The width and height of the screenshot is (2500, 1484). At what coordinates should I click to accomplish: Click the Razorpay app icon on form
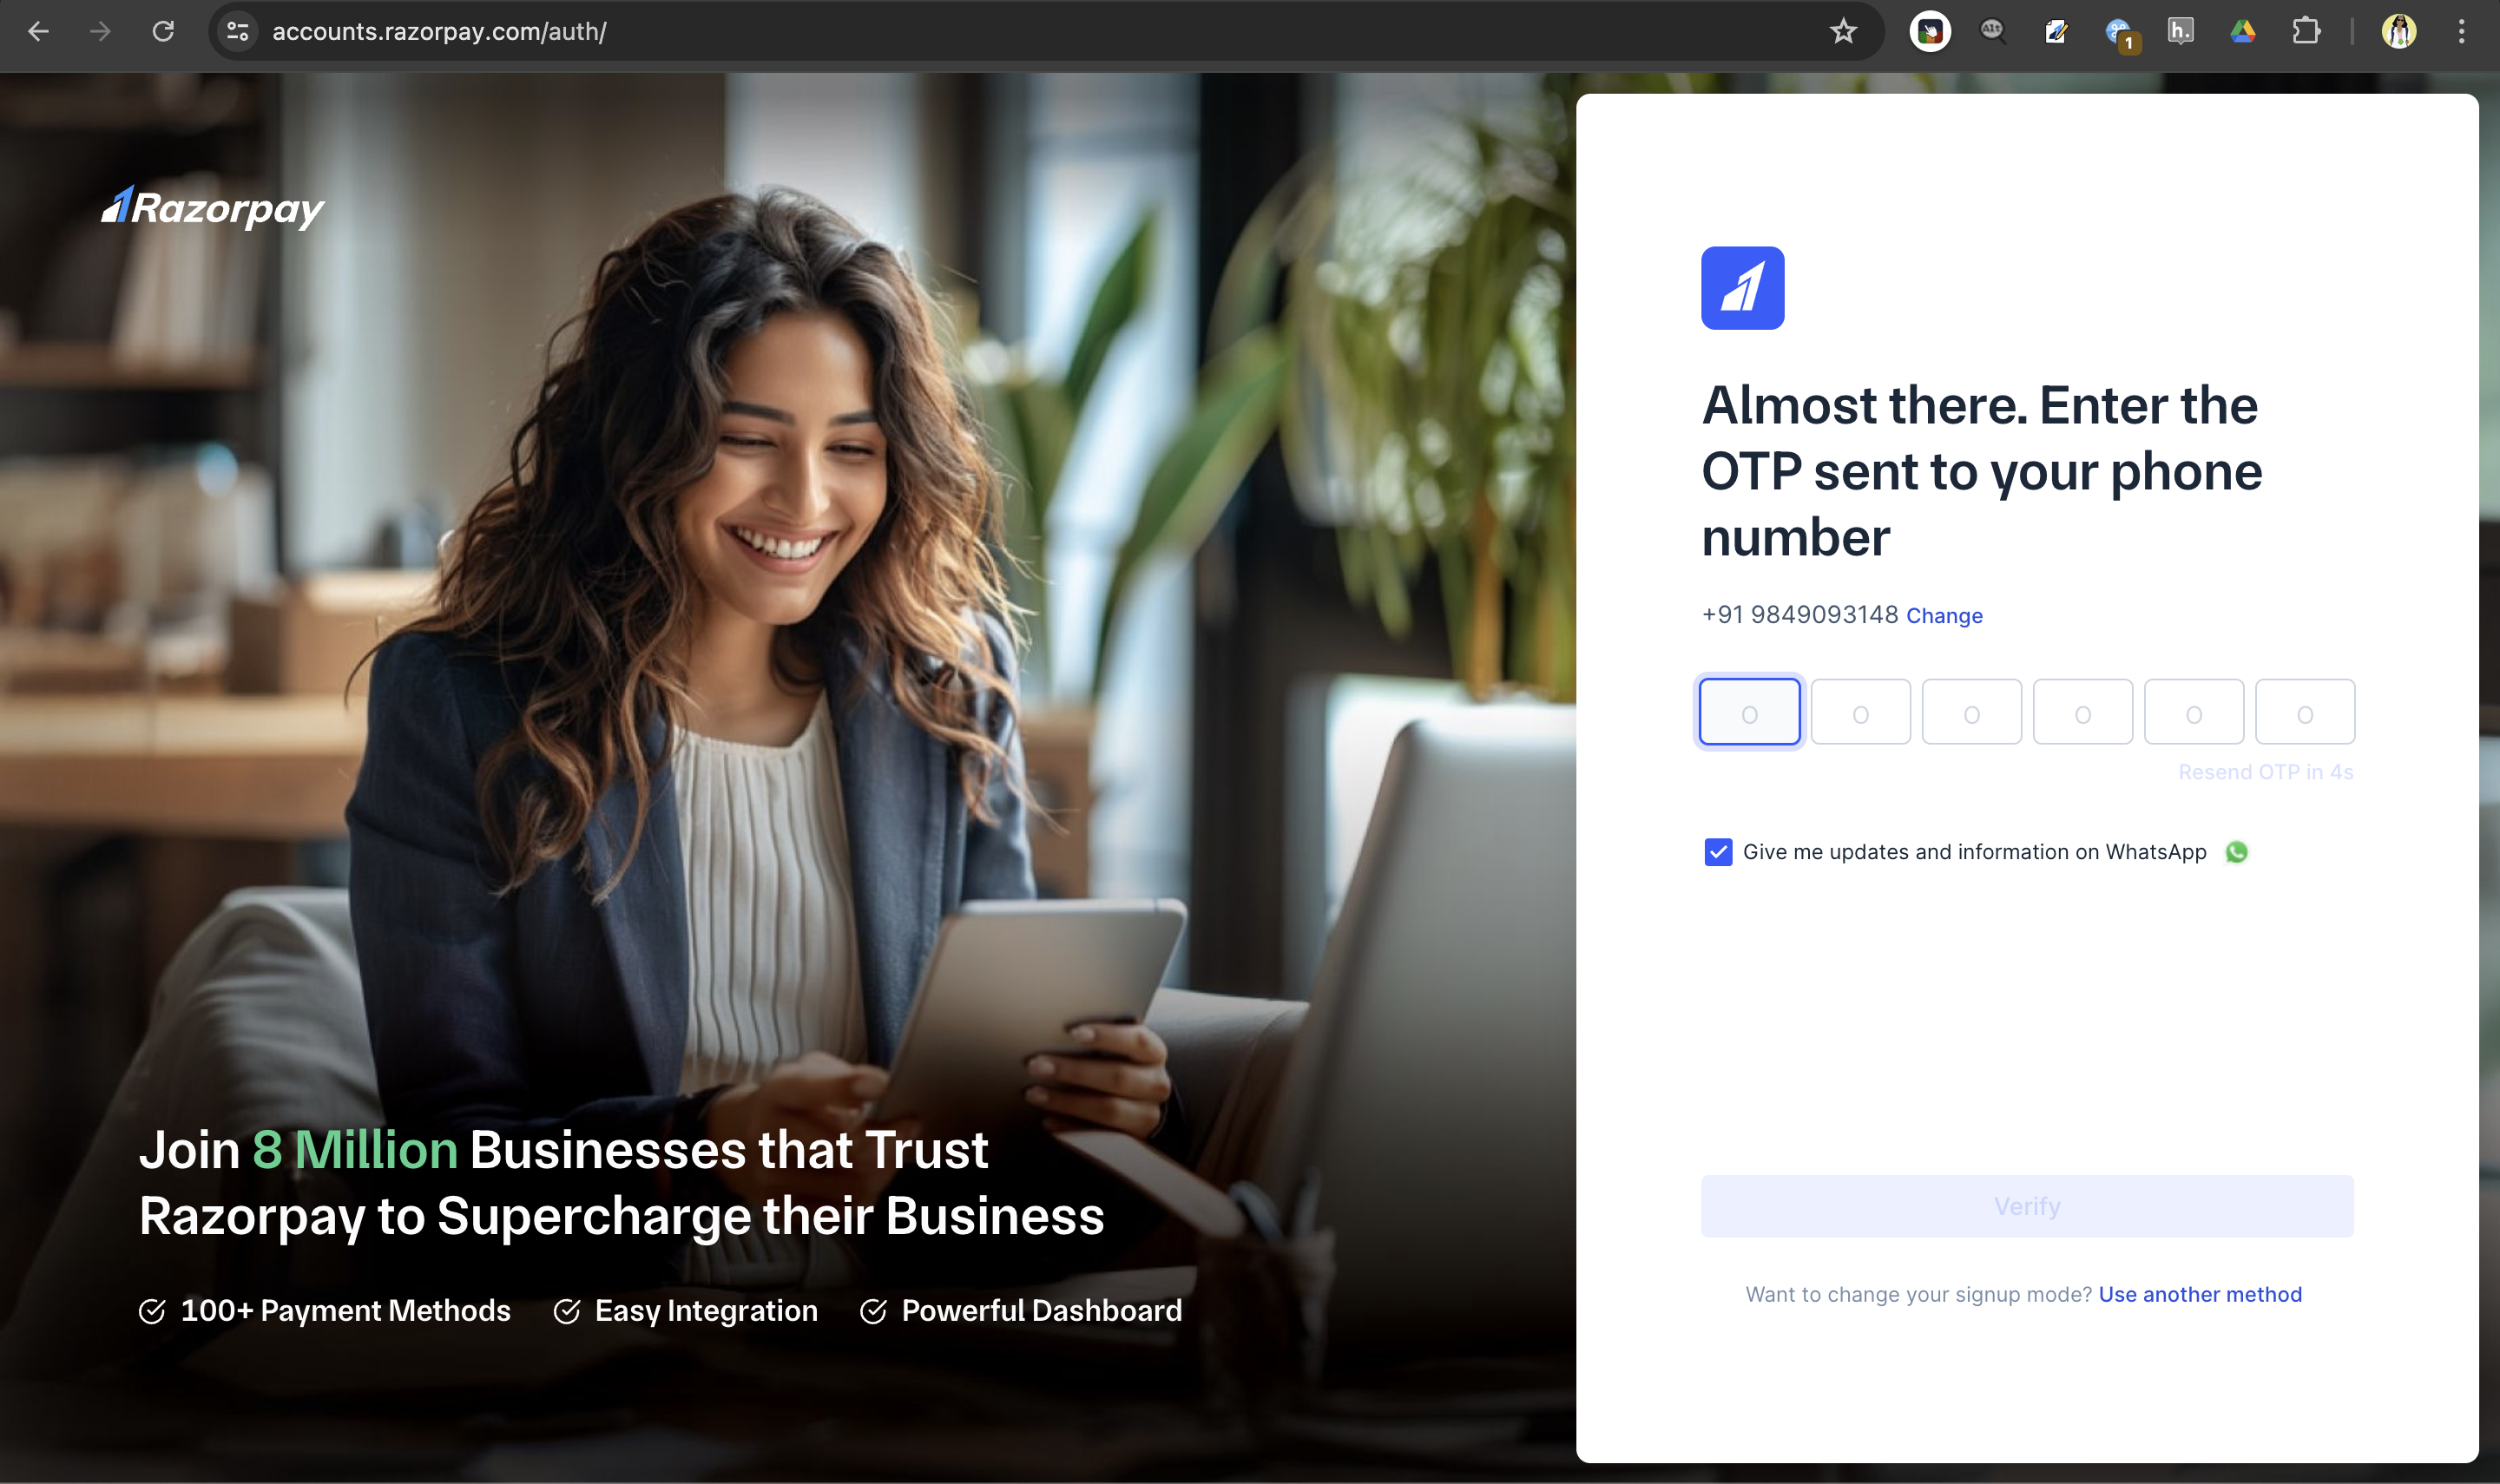point(1742,288)
